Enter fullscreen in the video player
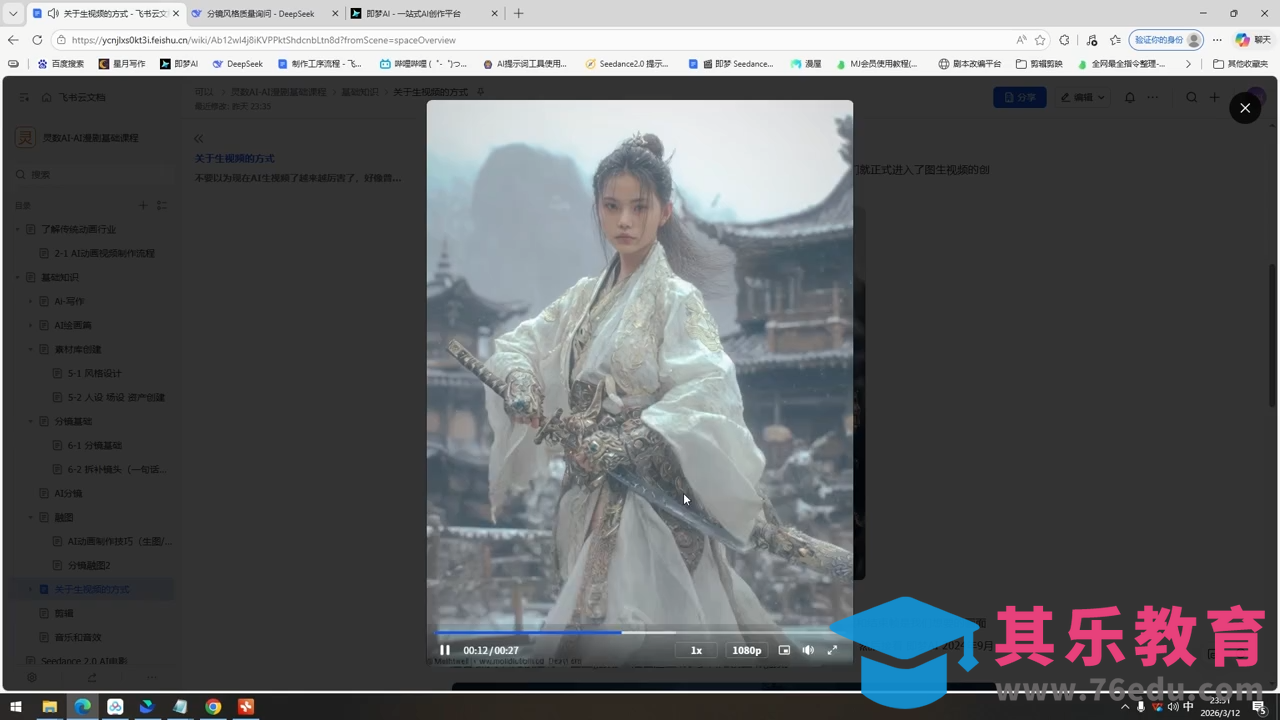The width and height of the screenshot is (1280, 720). click(833, 650)
